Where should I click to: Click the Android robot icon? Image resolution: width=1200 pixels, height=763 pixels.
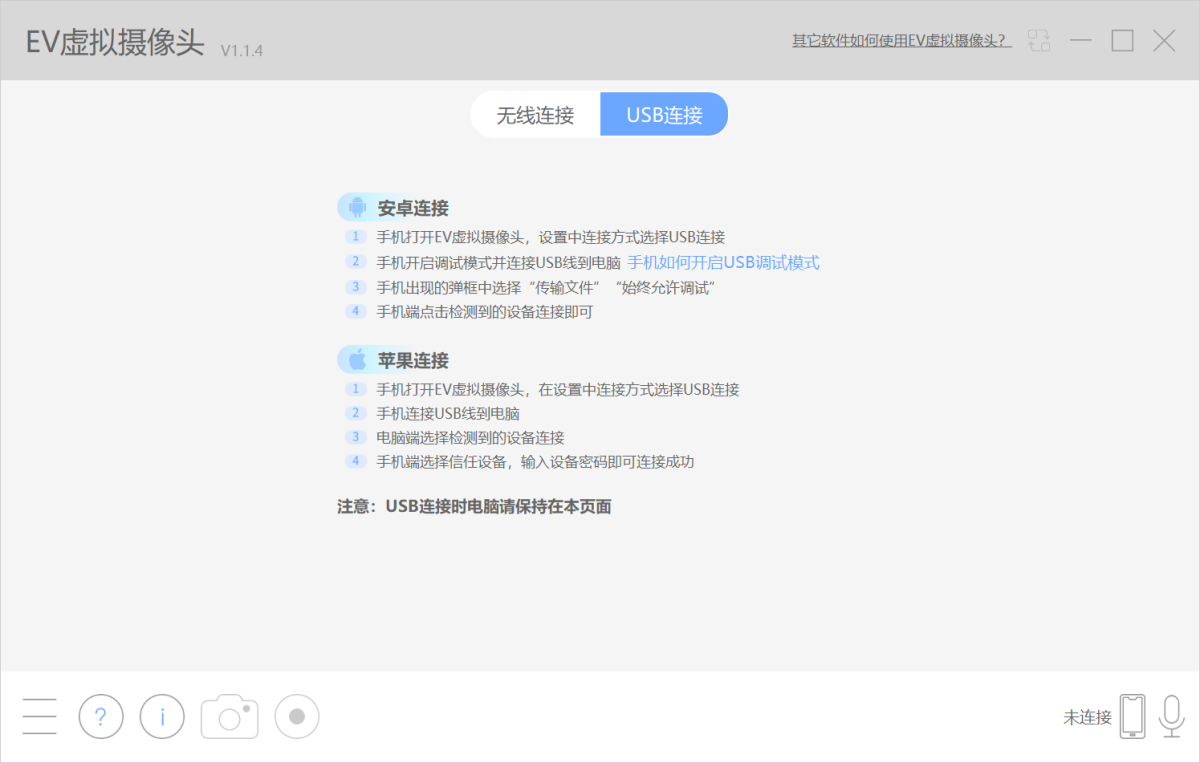[357, 208]
